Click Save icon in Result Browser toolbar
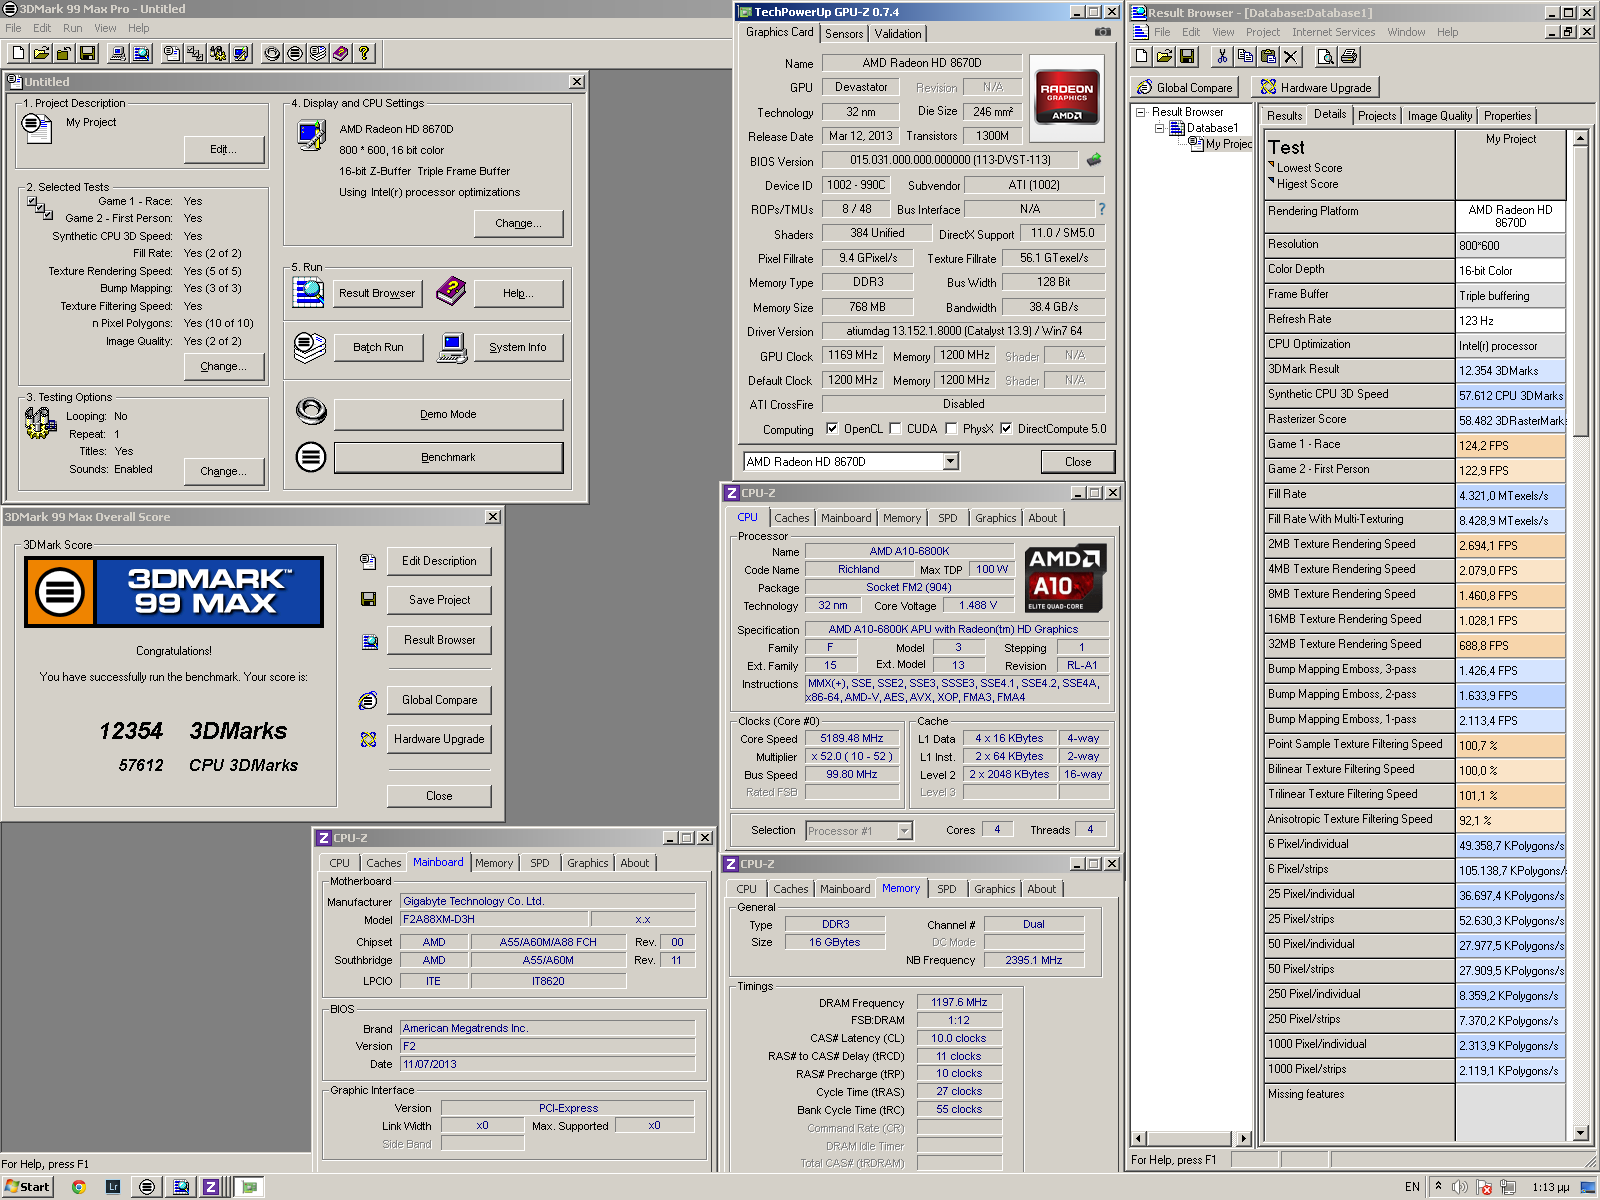This screenshot has width=1600, height=1200. (1187, 57)
